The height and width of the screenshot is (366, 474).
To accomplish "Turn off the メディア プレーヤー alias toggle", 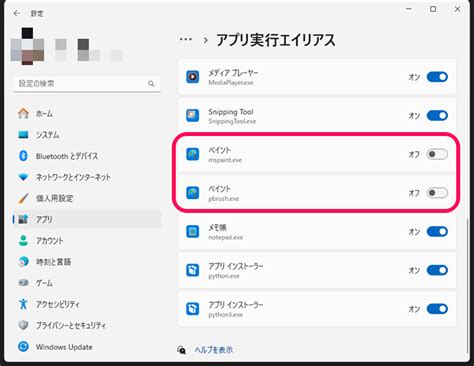I will point(437,77).
